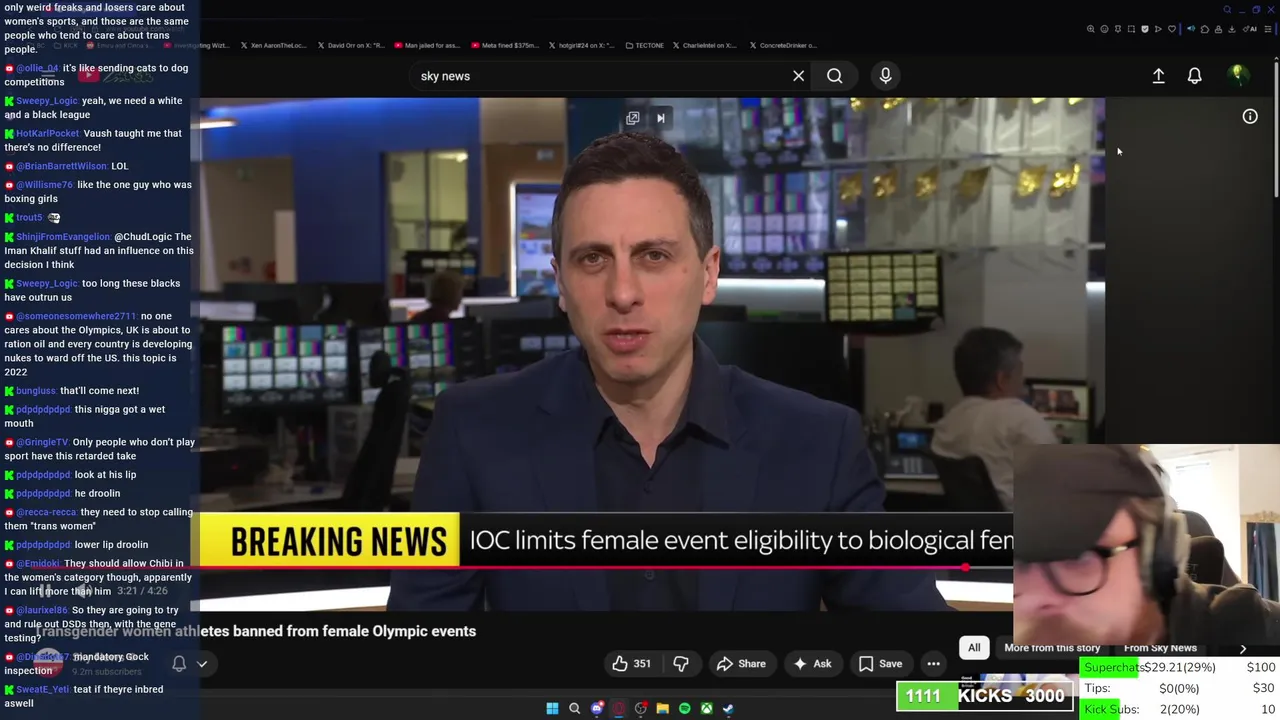Screen dimensions: 1280x720
Task: Open browser easy setup menu icon
Action: point(1268,29)
